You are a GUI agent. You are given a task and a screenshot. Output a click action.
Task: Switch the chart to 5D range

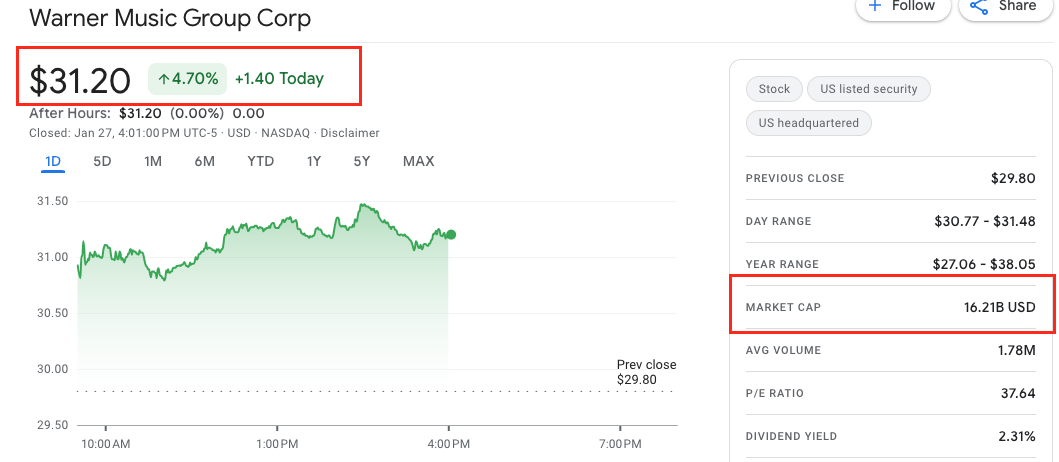[x=102, y=161]
